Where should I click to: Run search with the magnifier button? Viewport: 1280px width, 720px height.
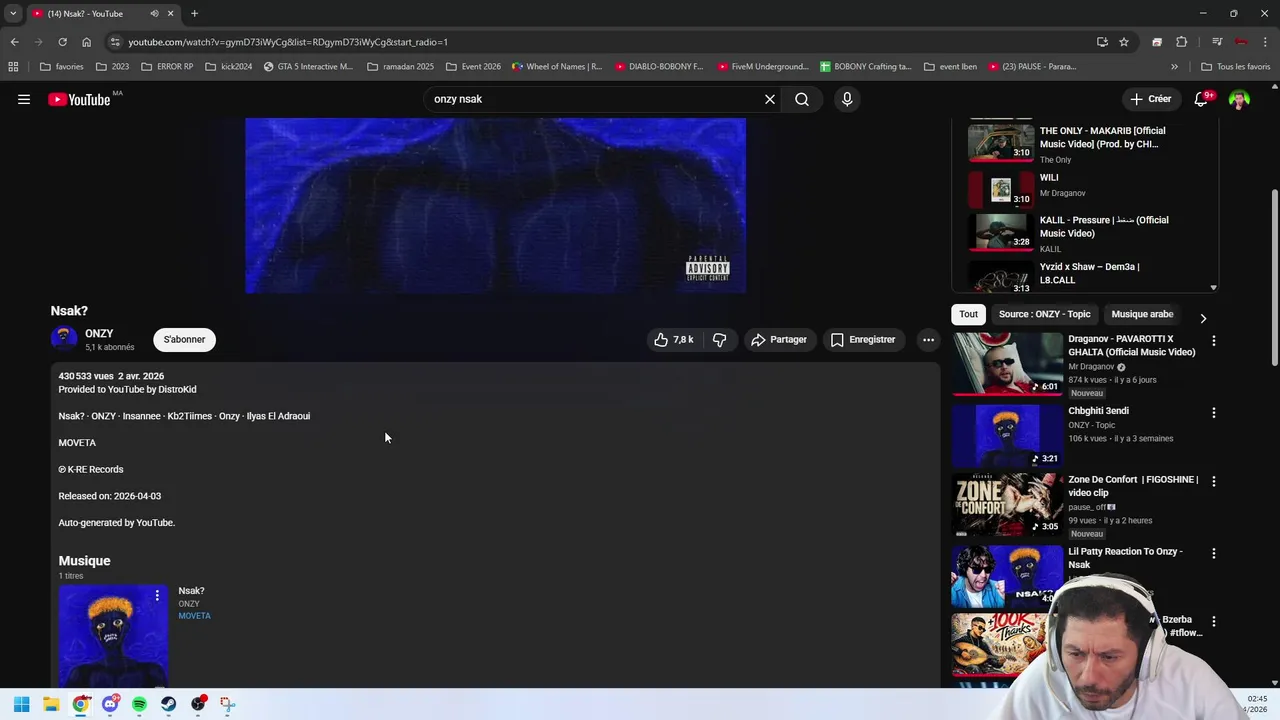pos(802,99)
